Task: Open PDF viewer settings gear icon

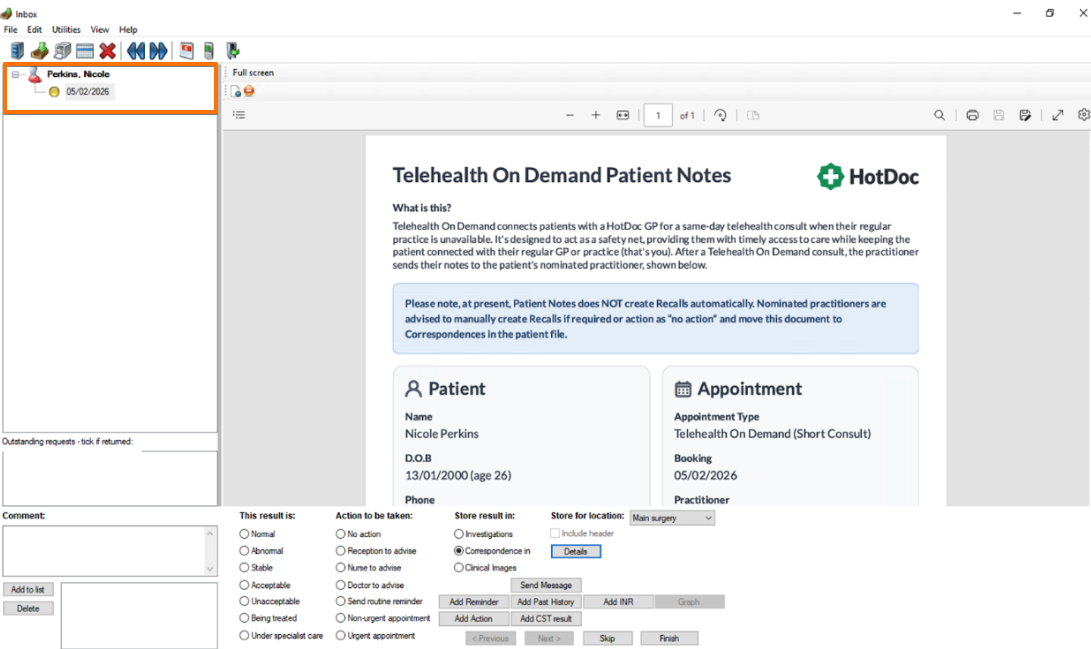Action: coord(1084,115)
